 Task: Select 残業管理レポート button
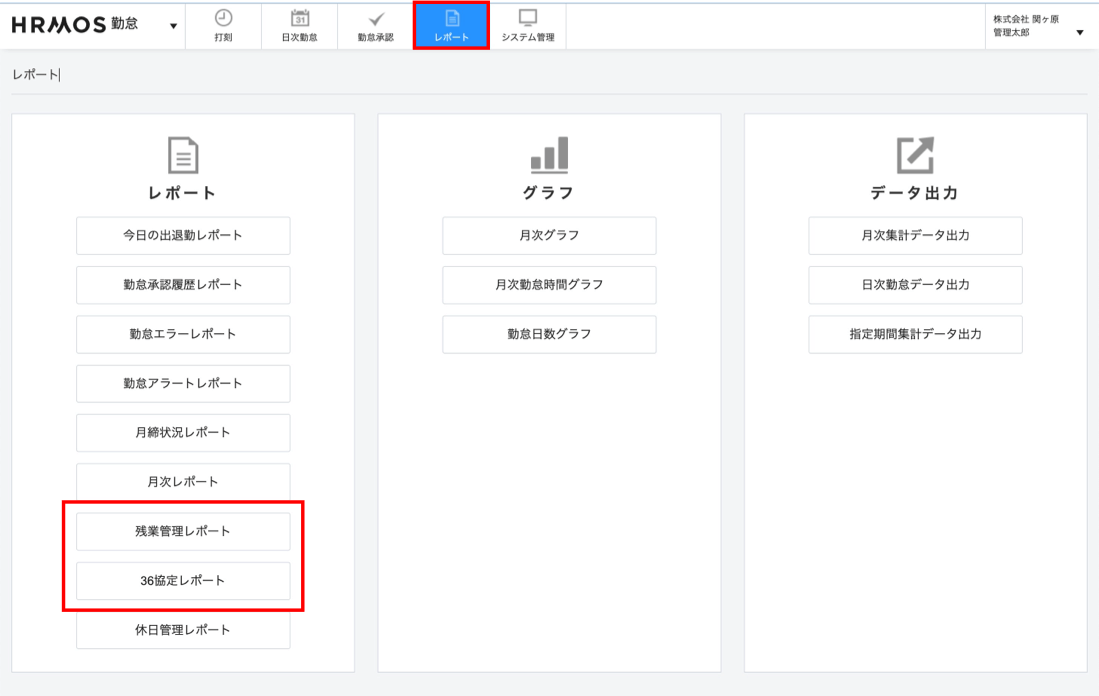pos(183,531)
